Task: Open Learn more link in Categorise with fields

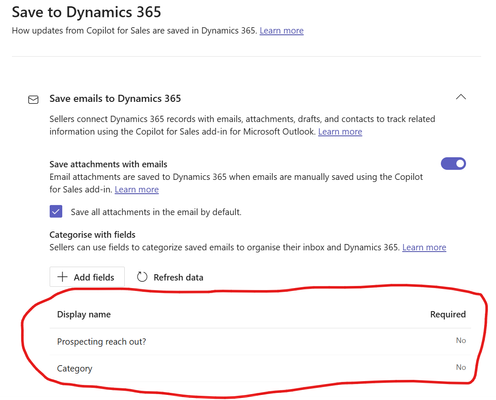Action: [x=424, y=247]
